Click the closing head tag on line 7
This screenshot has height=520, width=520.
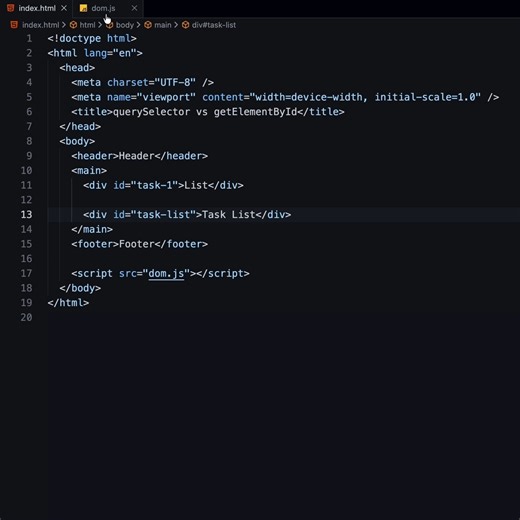point(80,126)
